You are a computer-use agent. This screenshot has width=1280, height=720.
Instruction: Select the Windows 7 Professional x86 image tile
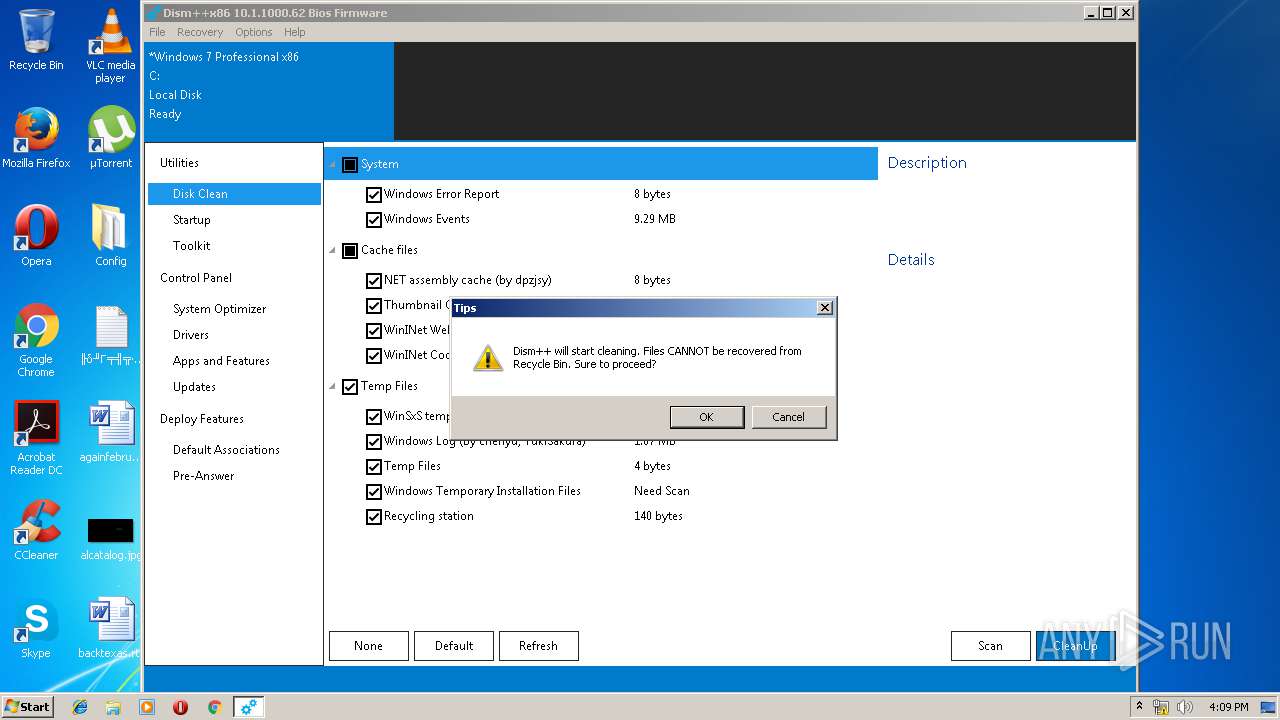[269, 90]
